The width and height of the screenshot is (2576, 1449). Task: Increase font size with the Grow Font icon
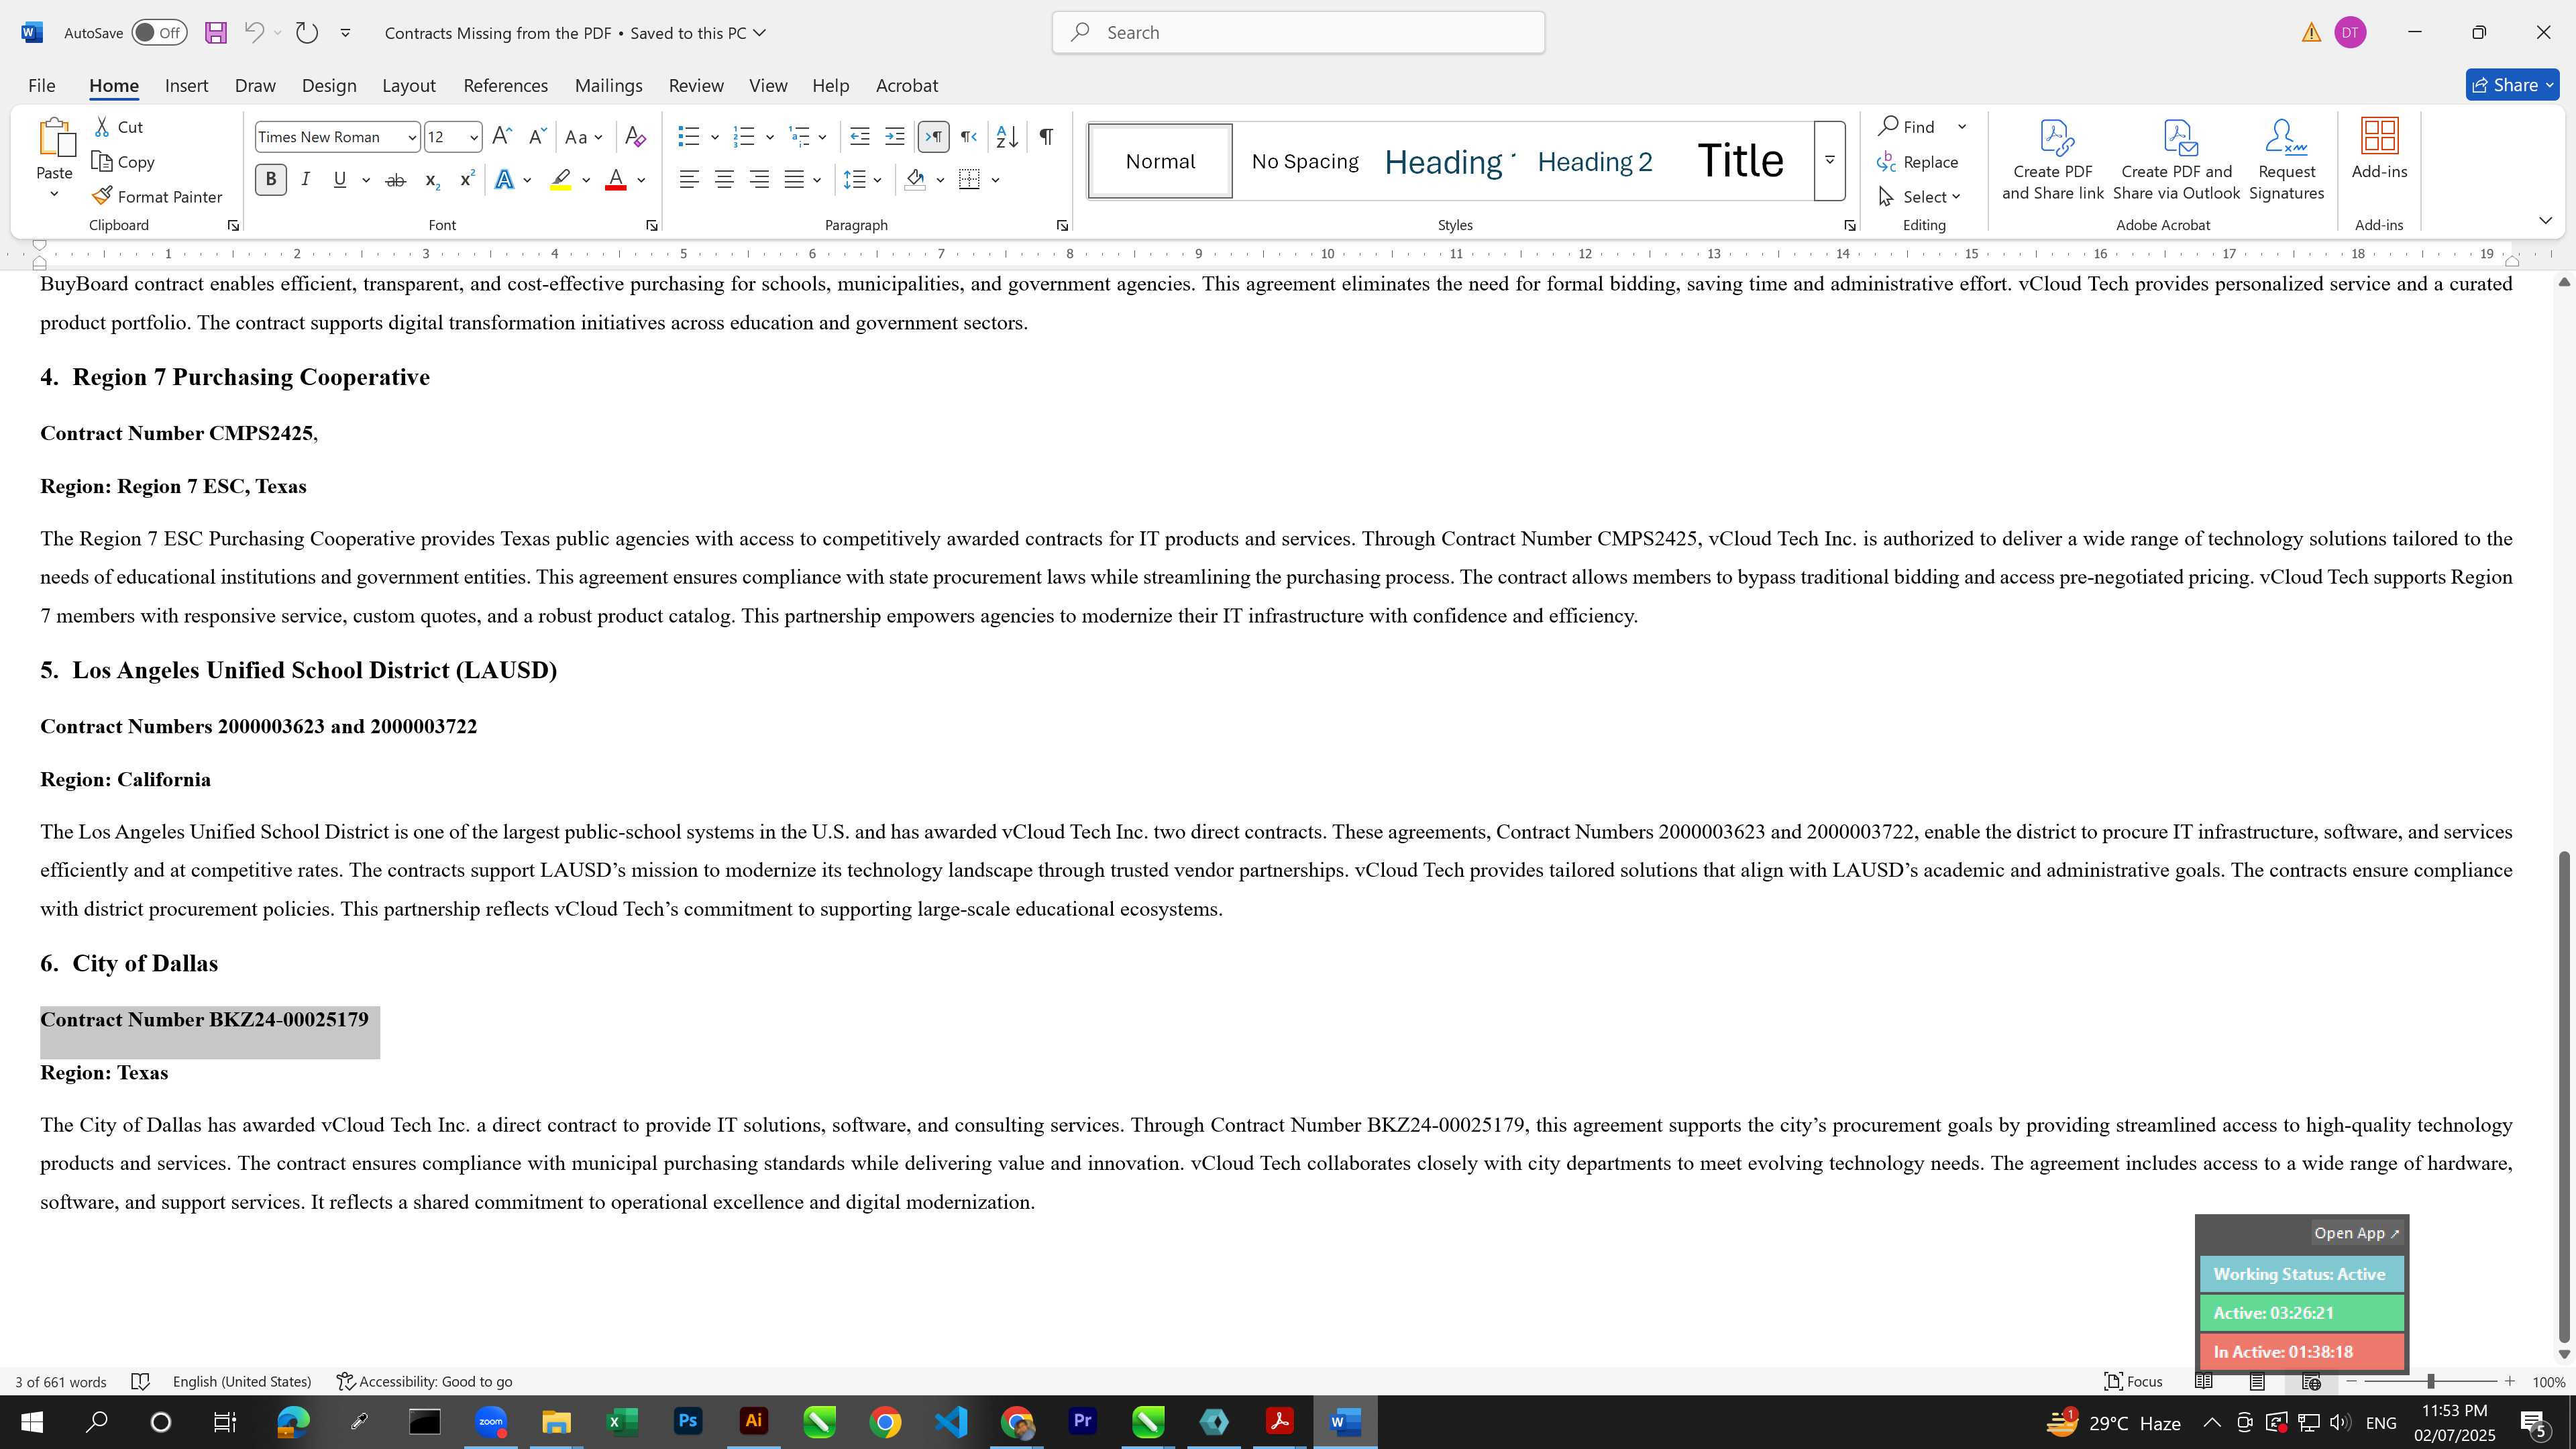[x=503, y=136]
